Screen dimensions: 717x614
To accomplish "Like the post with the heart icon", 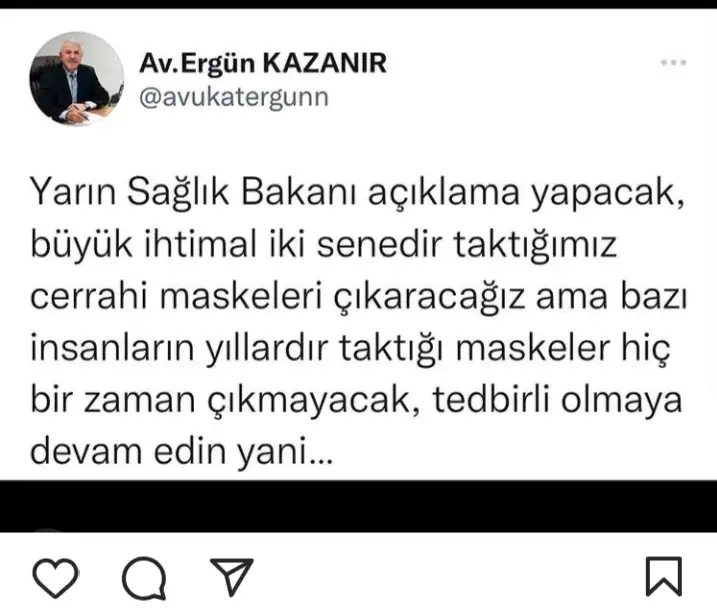I will click(x=56, y=578).
